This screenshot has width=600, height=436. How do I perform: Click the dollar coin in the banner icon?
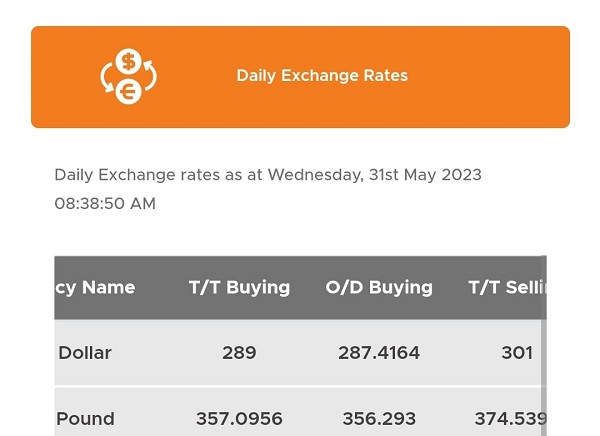[x=129, y=61]
